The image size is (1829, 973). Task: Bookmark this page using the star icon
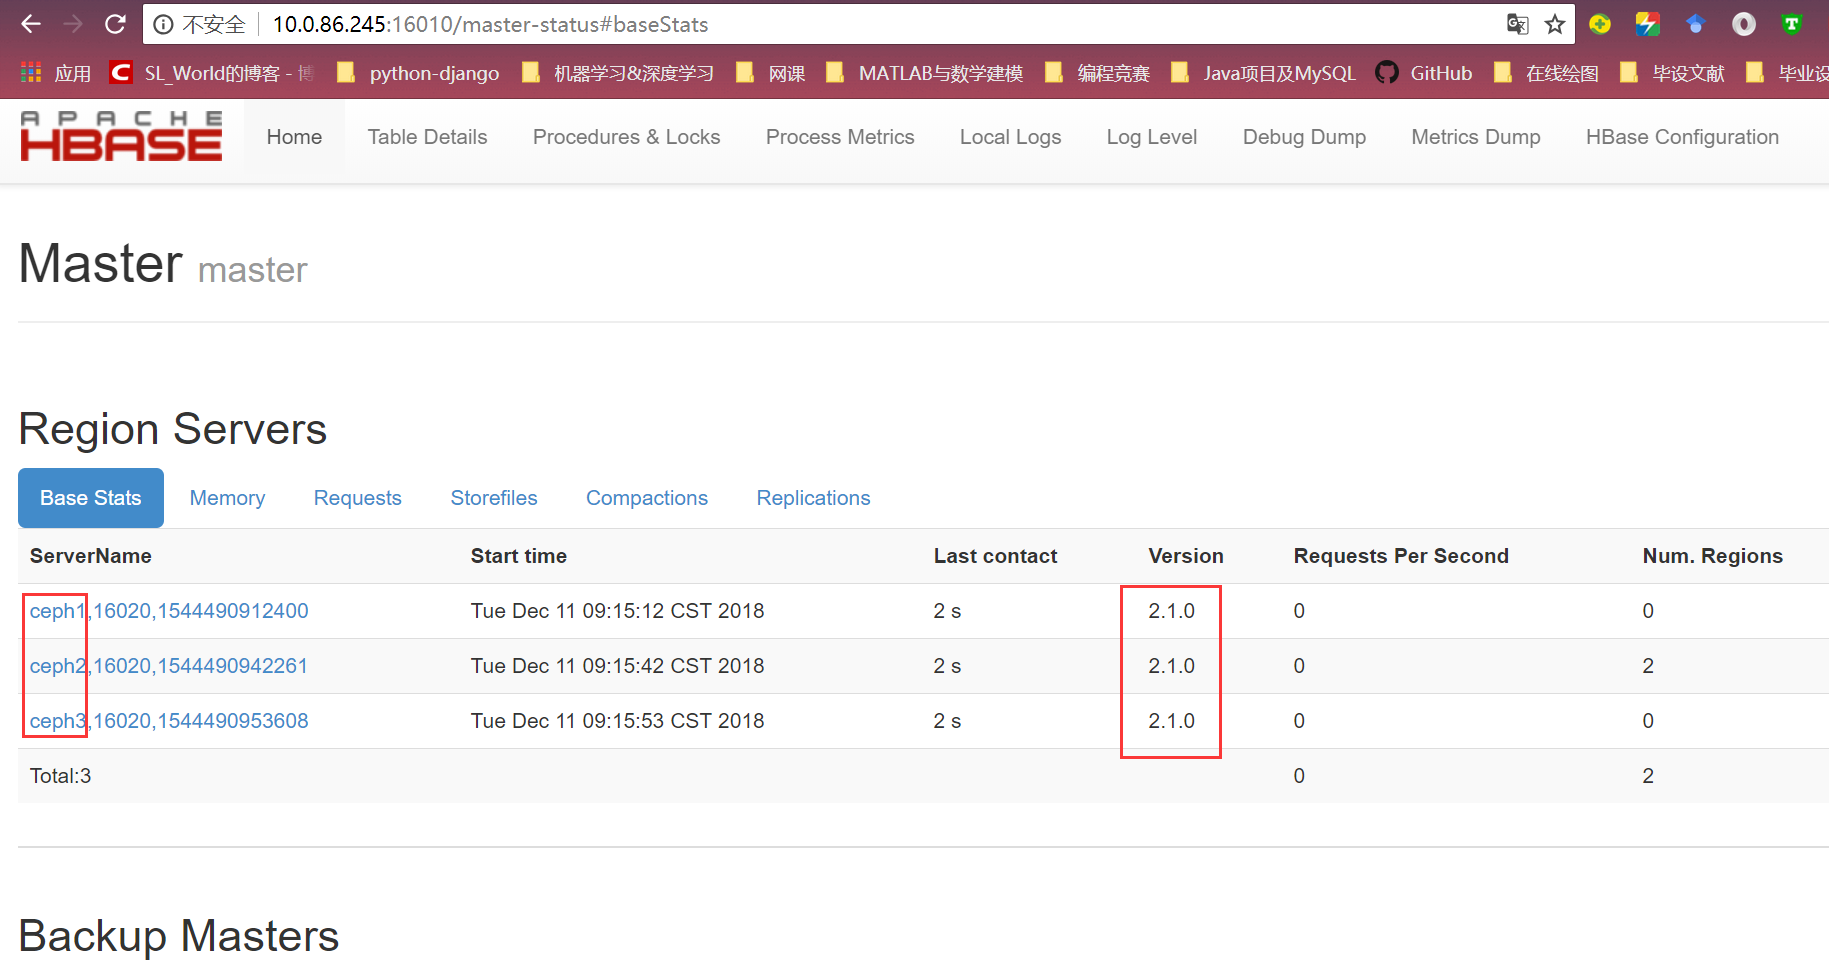point(1556,24)
